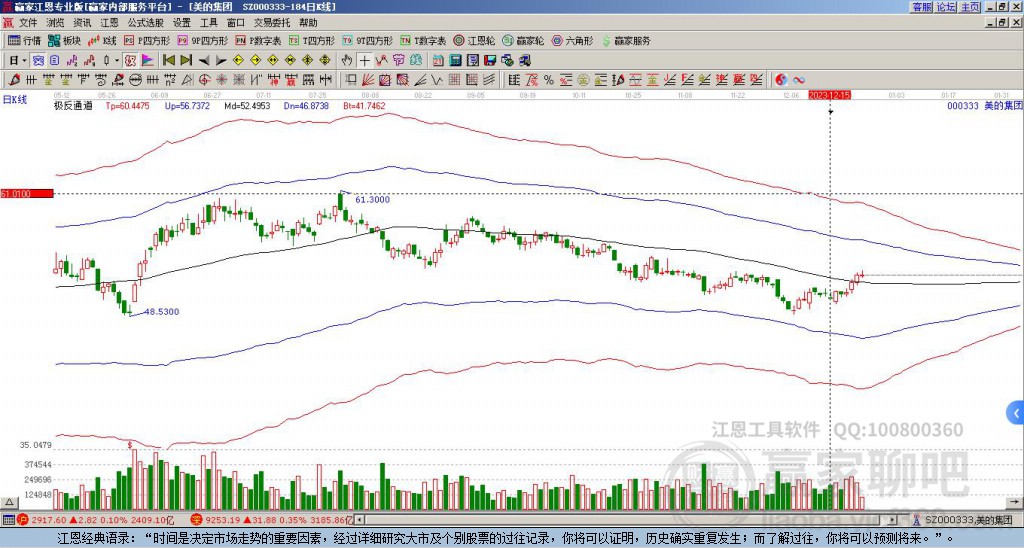Toggle the 极反通道 indicator button in toolbar

[129, 60]
